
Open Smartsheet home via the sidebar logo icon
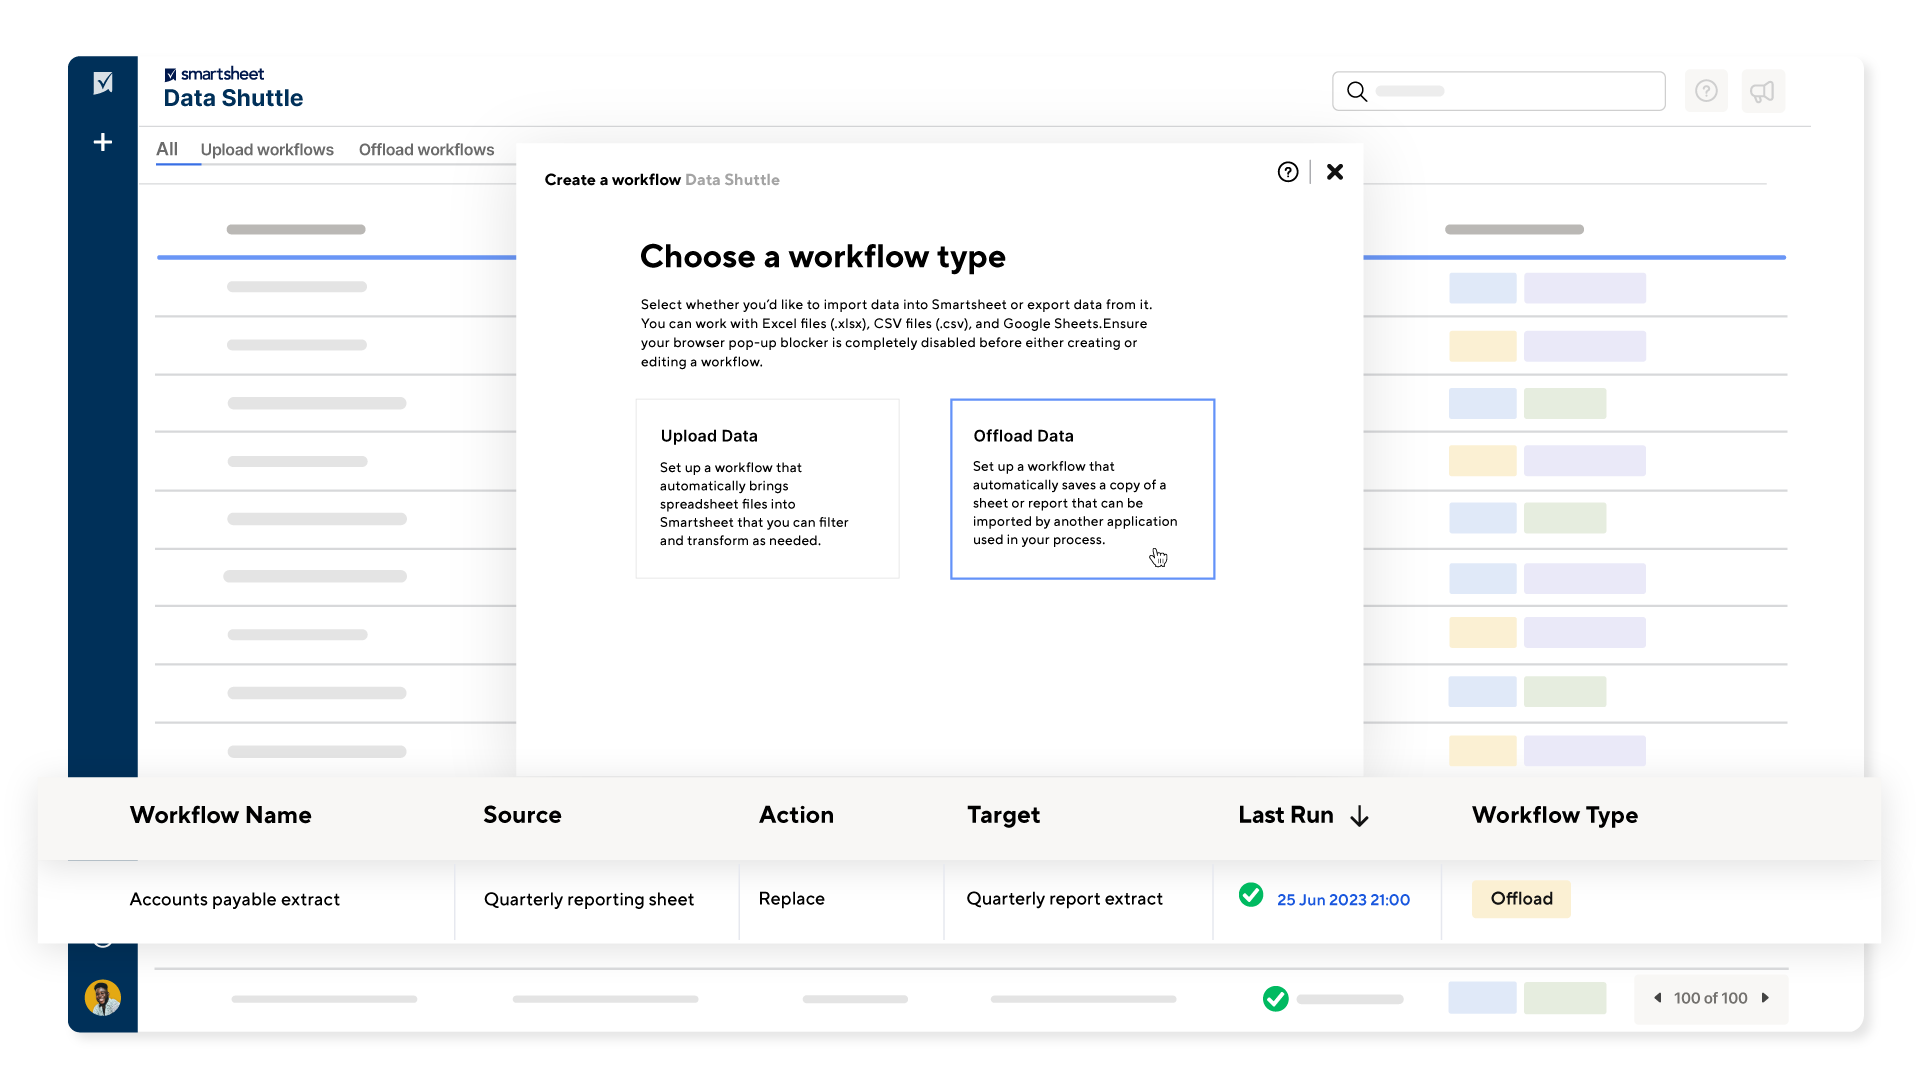pos(102,83)
